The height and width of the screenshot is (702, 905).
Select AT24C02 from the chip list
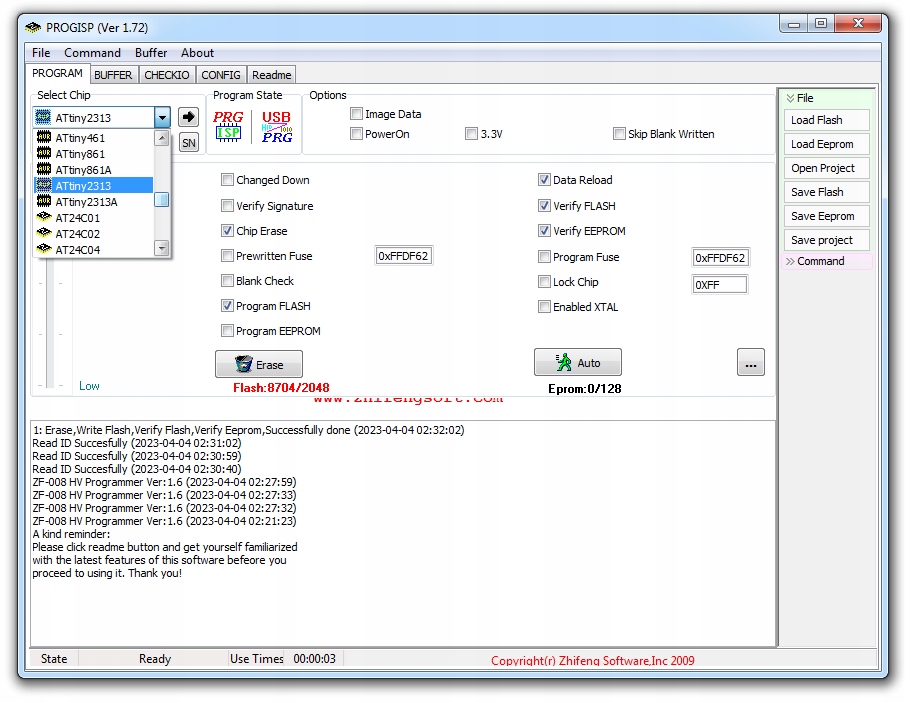pos(94,234)
